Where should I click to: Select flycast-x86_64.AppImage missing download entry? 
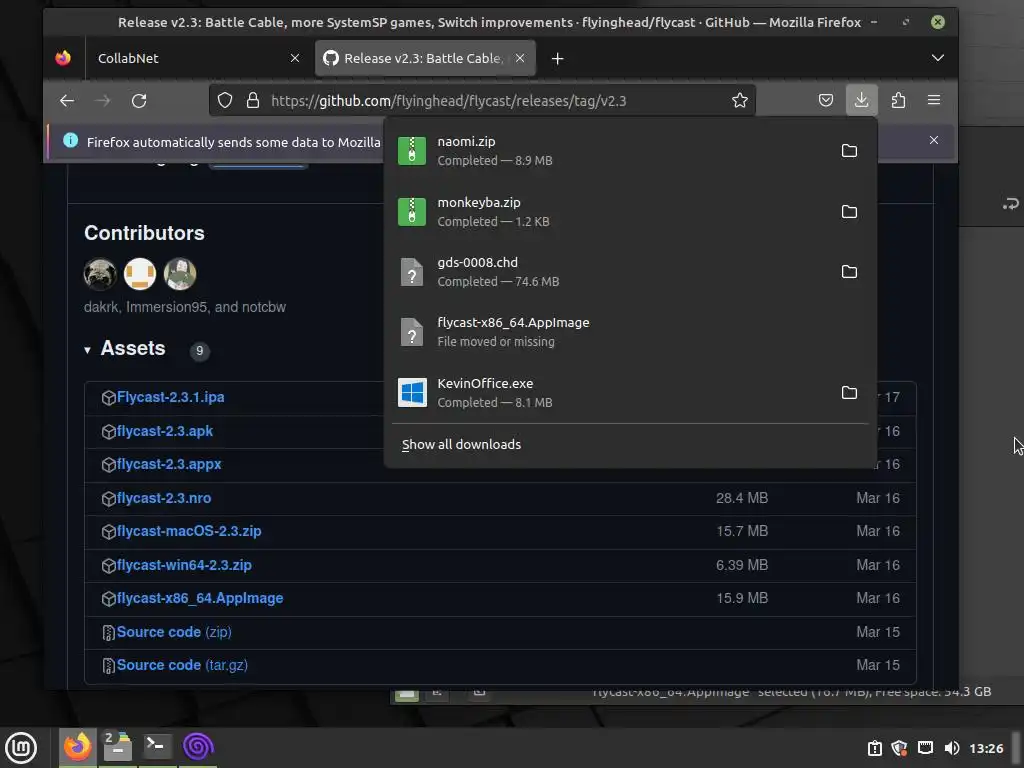(630, 332)
